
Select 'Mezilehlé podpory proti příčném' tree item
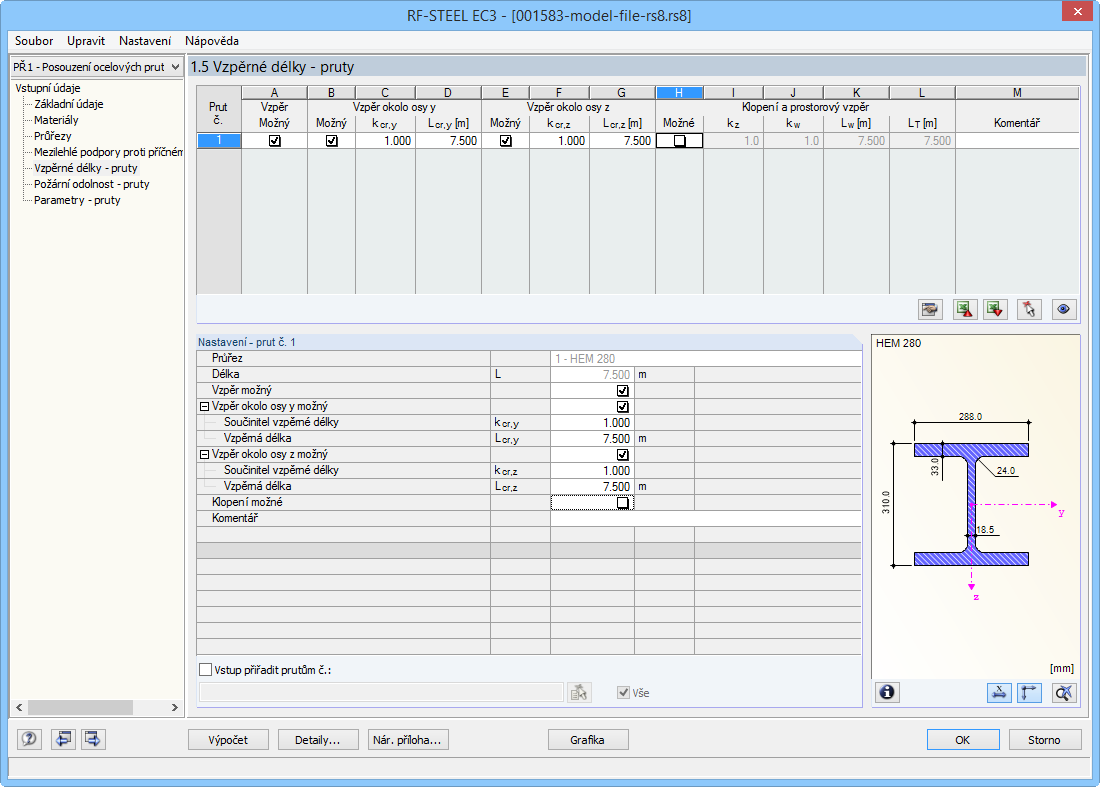tap(108, 152)
